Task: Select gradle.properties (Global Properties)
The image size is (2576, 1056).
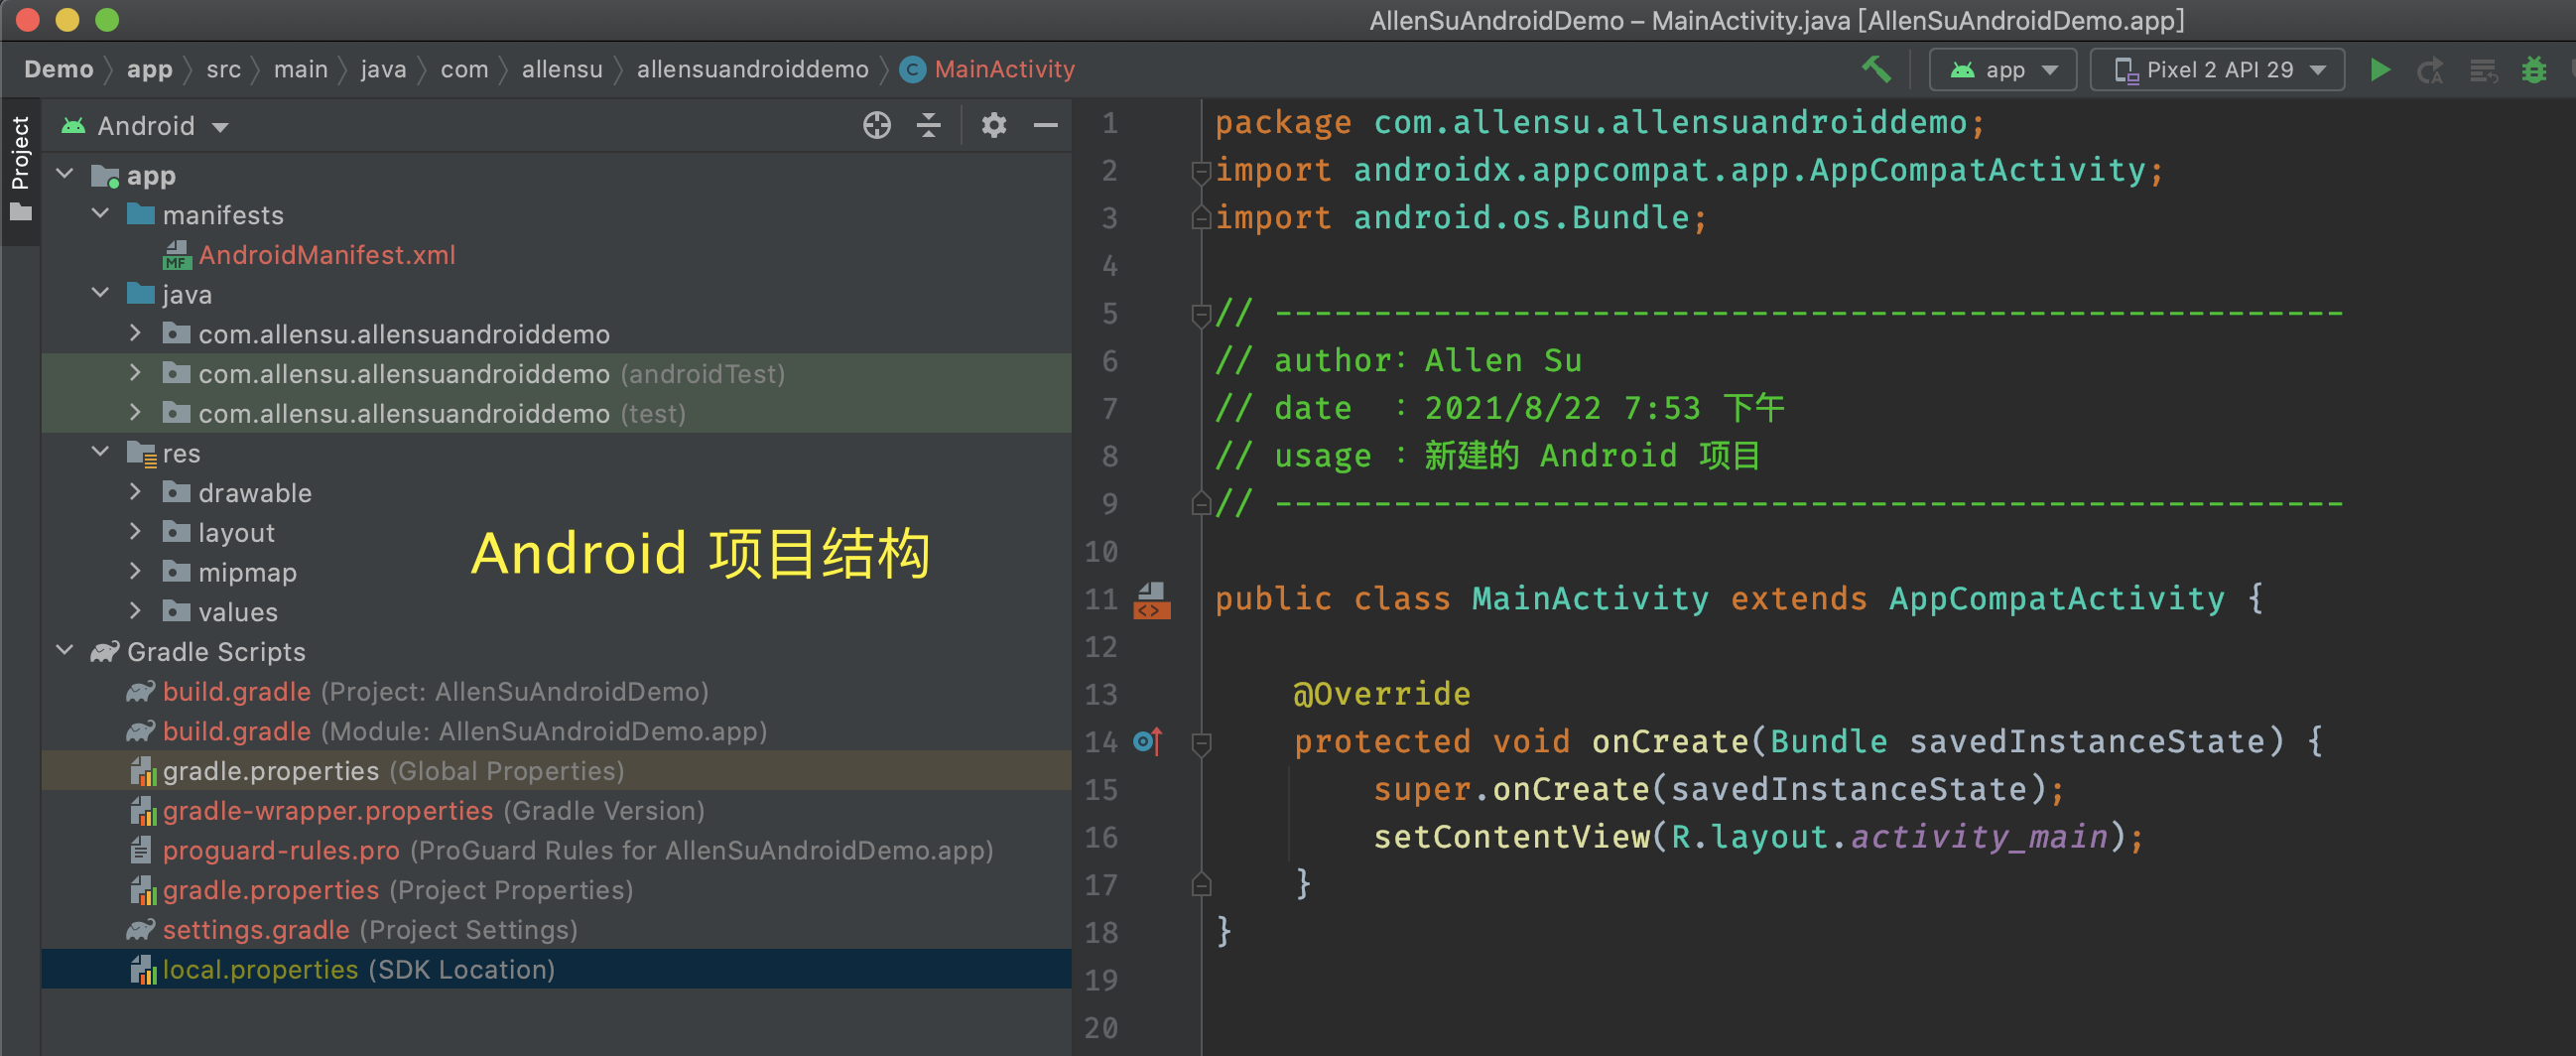Action: pos(556,770)
